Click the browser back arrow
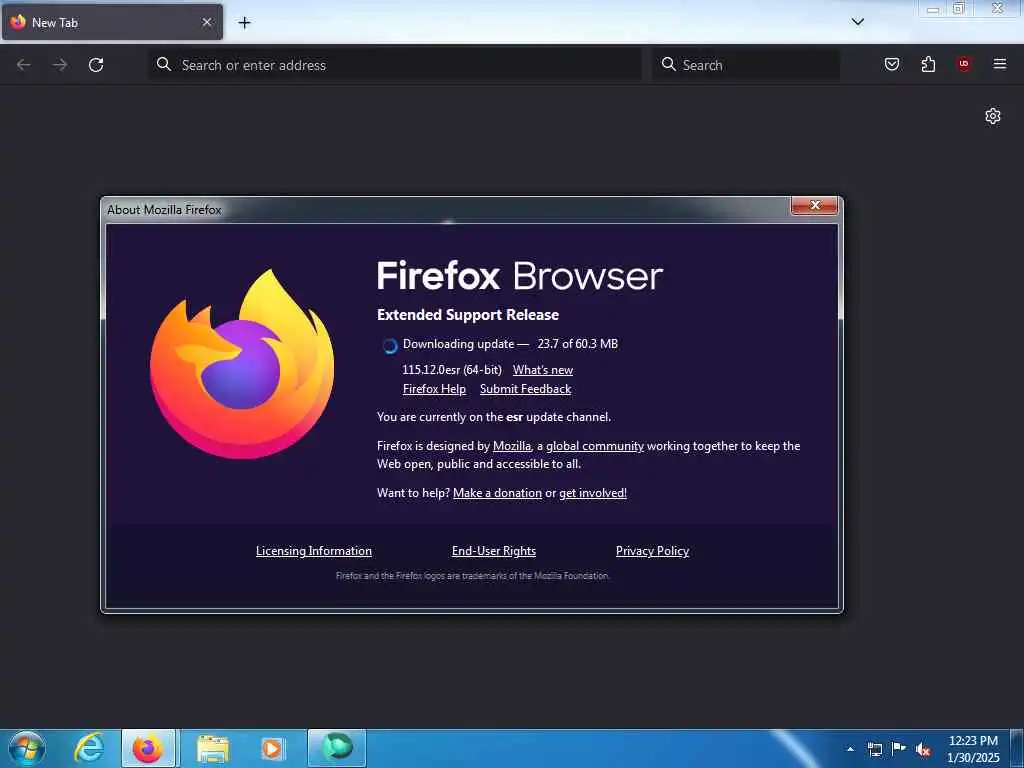Screen dimensions: 1024x768 click(x=24, y=65)
